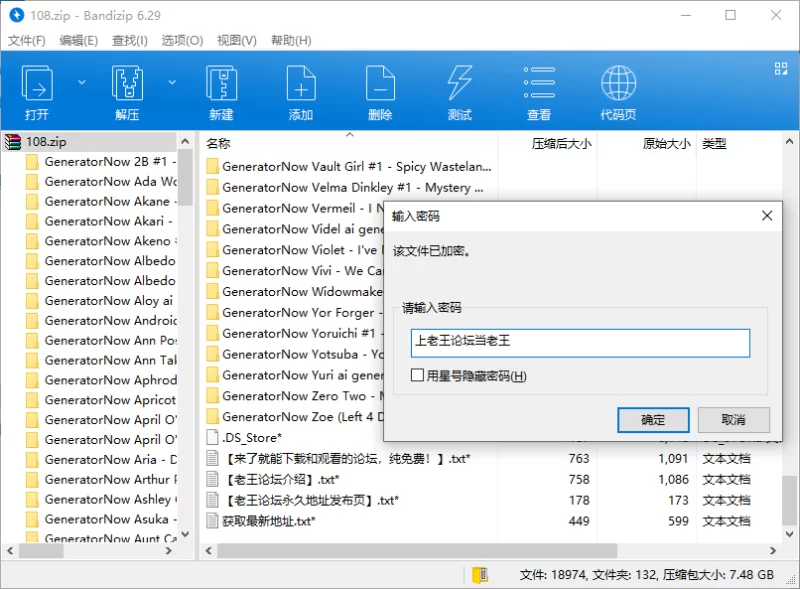Click folder icon of GeneratorNow Zero Two
Image resolution: width=800 pixels, height=589 pixels.
point(213,396)
